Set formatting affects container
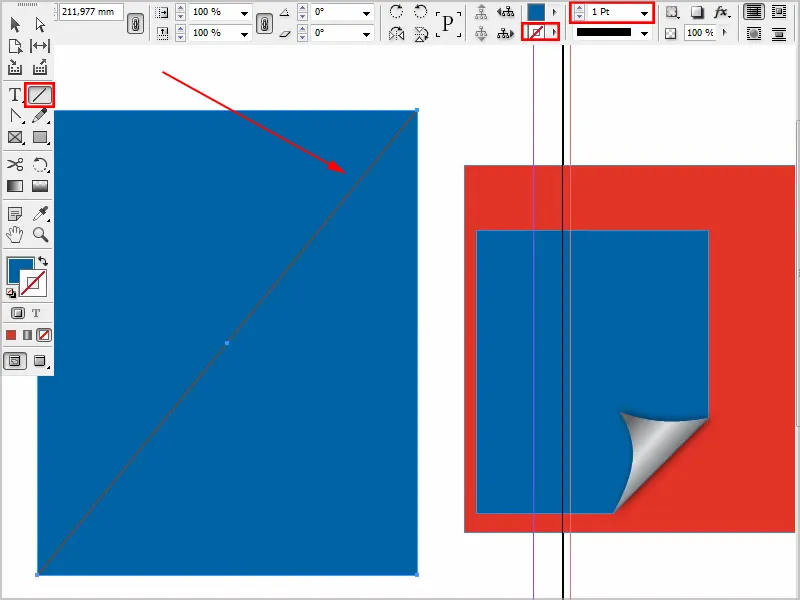Viewport: 800px width, 600px height. point(18,313)
